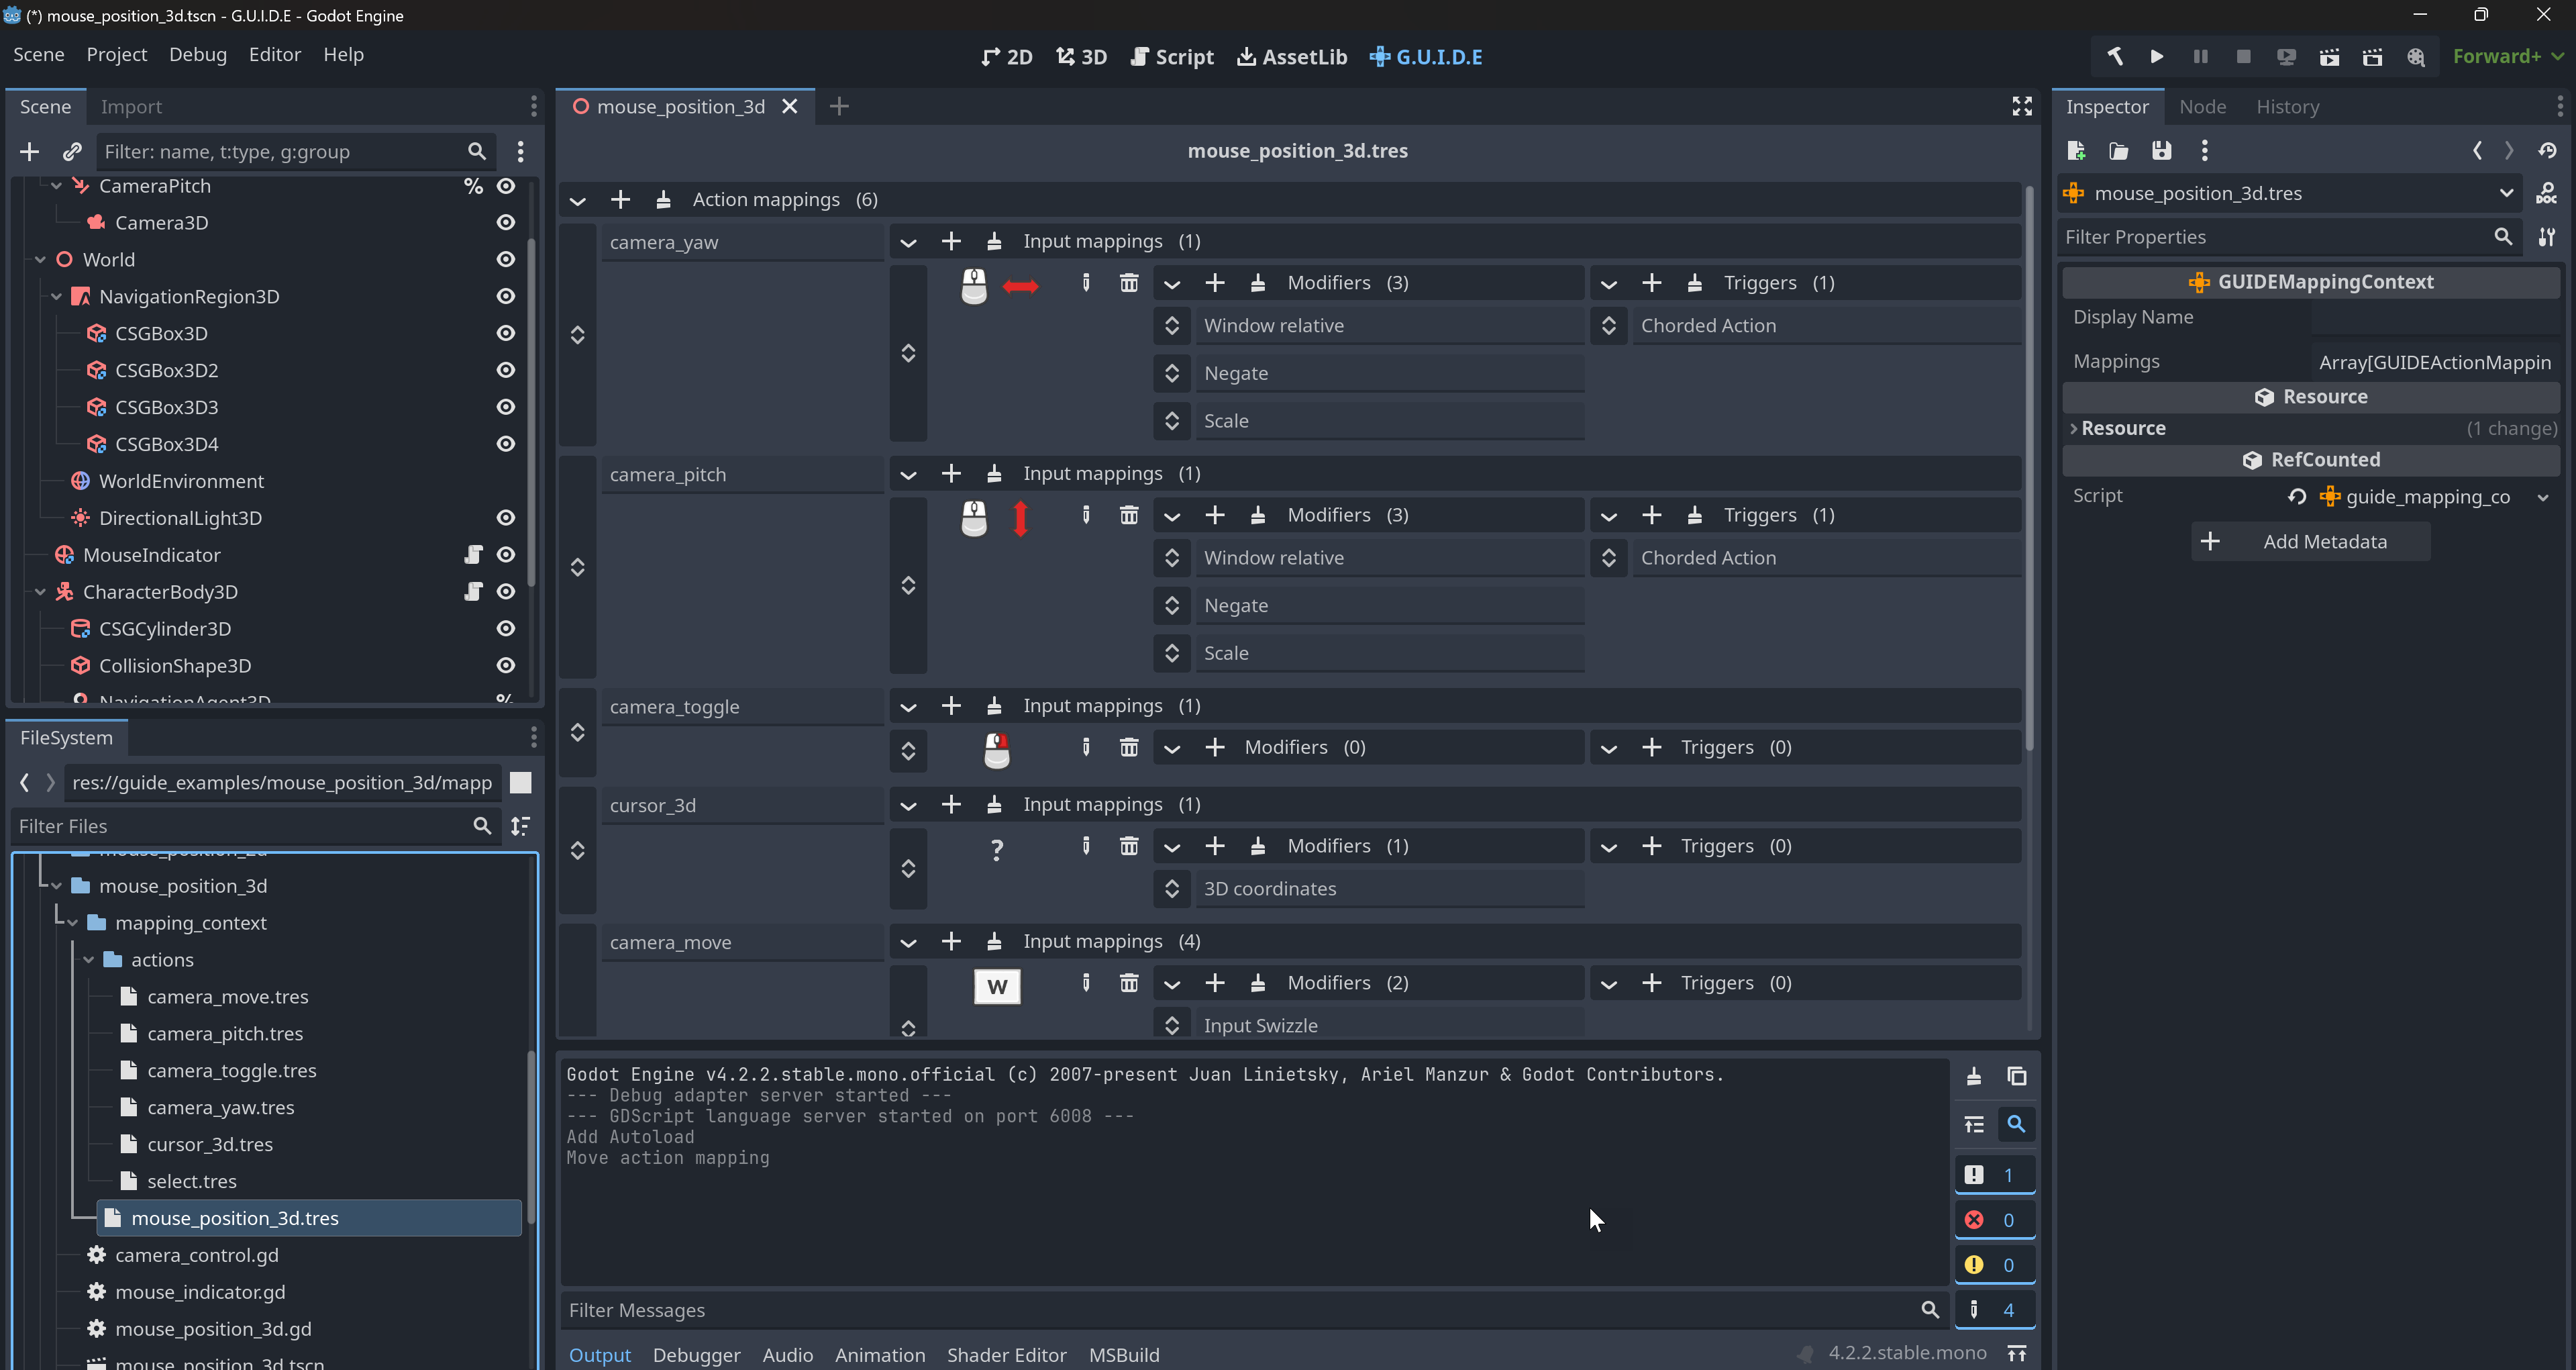
Task: Open the Debugger bottom panel
Action: 696,1354
